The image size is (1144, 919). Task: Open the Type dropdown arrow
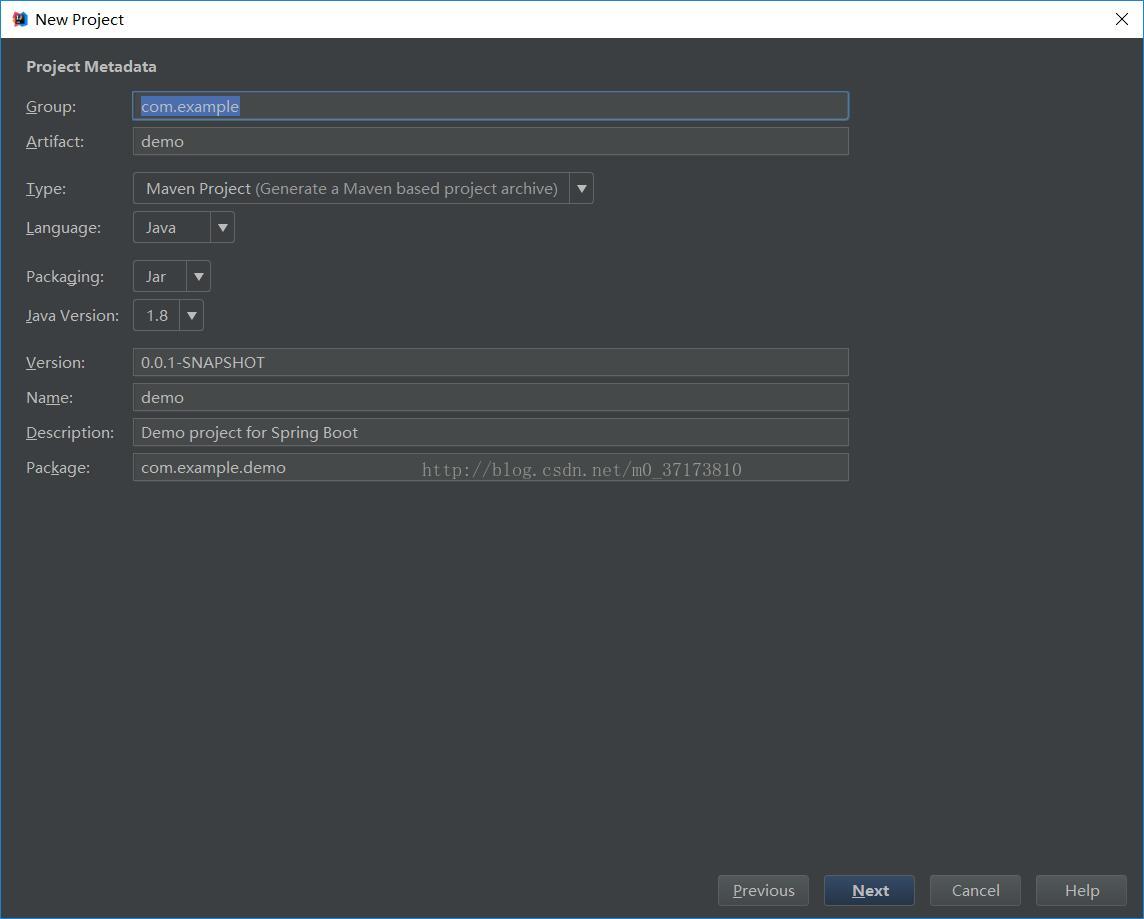point(581,188)
